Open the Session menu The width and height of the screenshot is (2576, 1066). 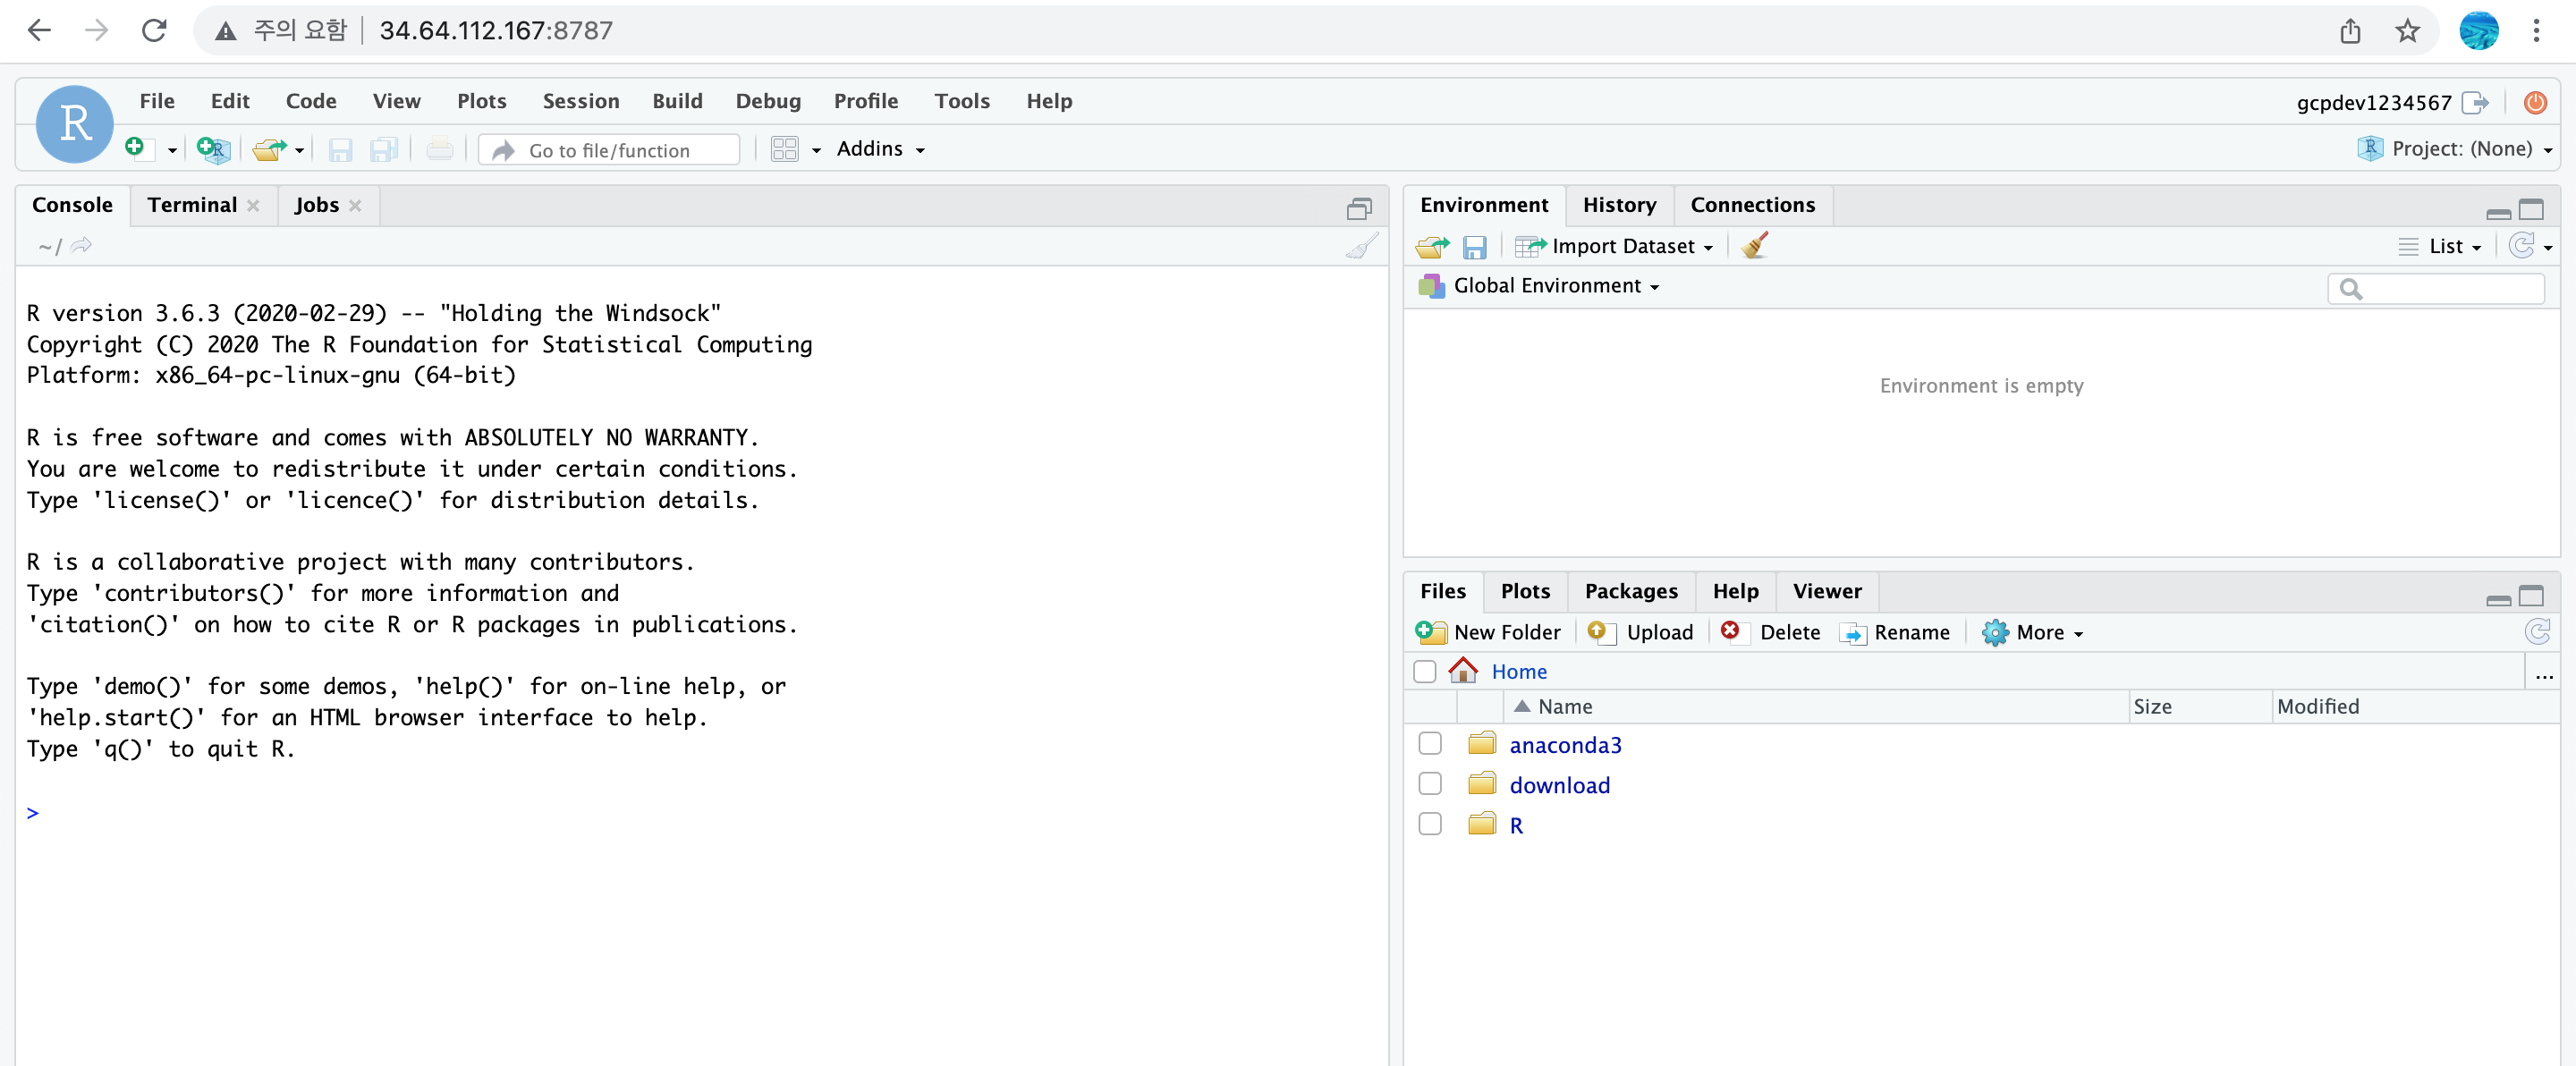(x=580, y=101)
